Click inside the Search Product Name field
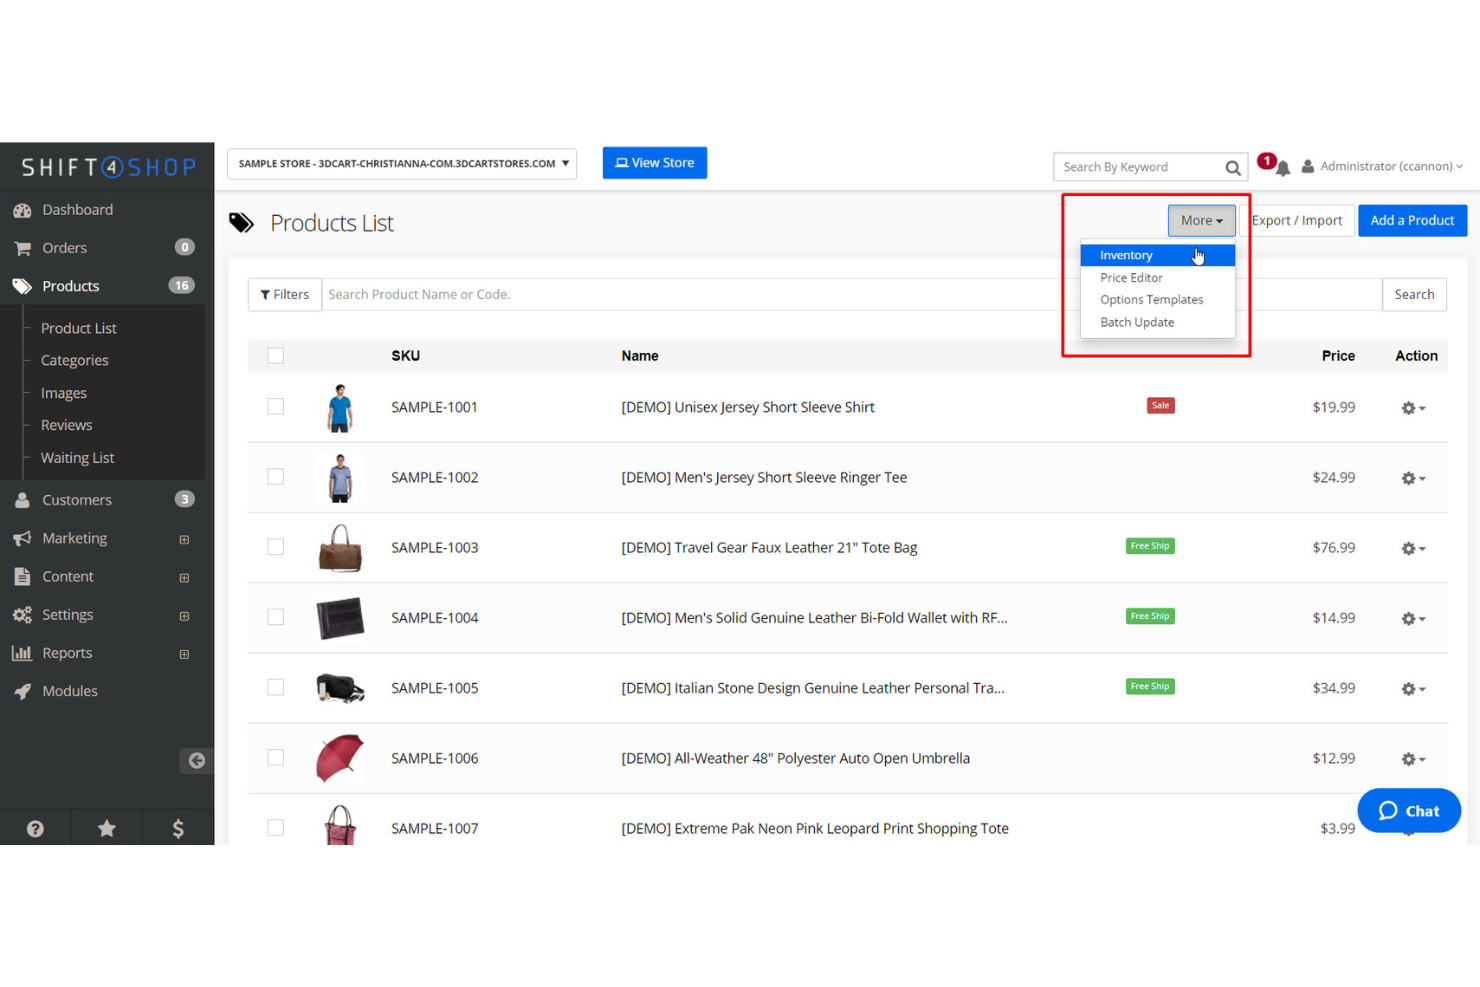The height and width of the screenshot is (987, 1480). (x=600, y=294)
